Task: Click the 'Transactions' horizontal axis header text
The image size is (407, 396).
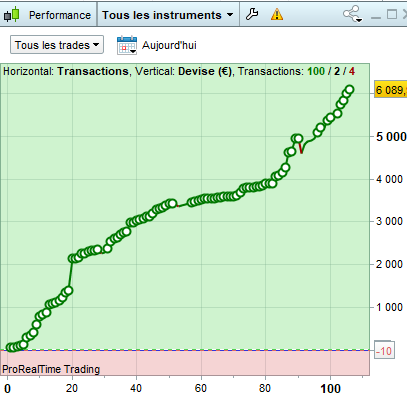Action: (93, 71)
